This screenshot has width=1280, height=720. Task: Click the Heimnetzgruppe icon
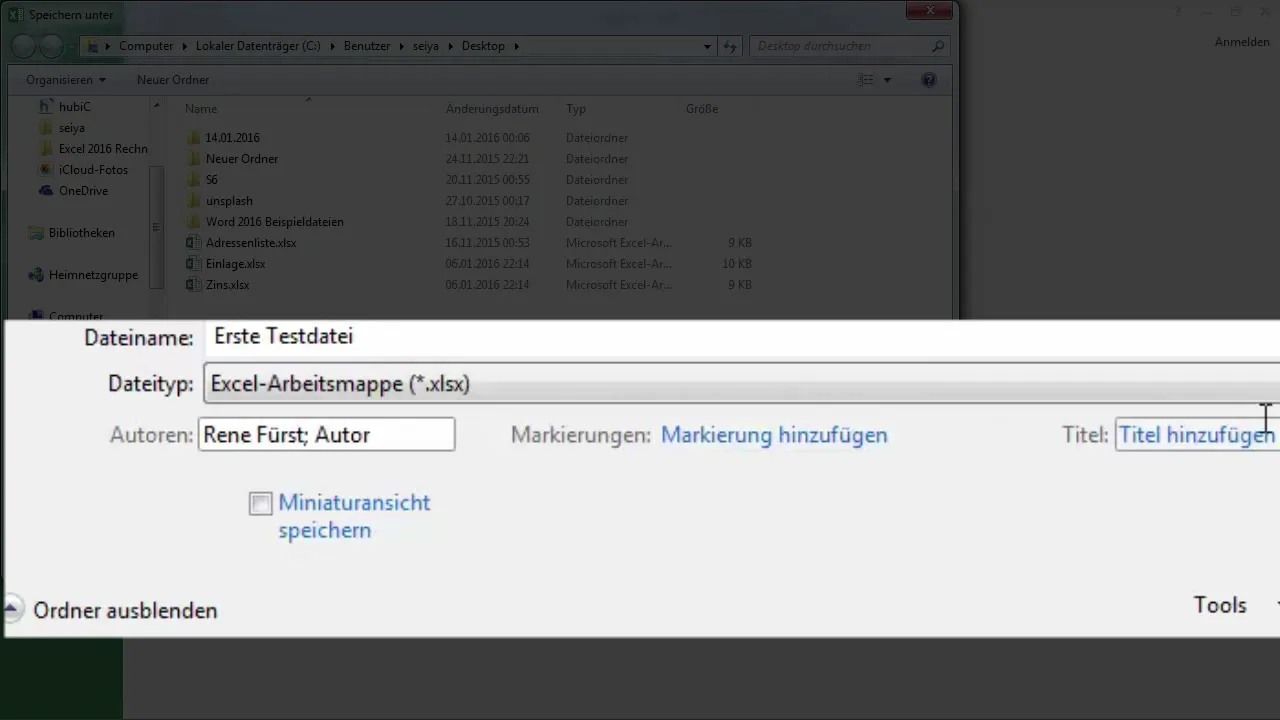(x=36, y=275)
